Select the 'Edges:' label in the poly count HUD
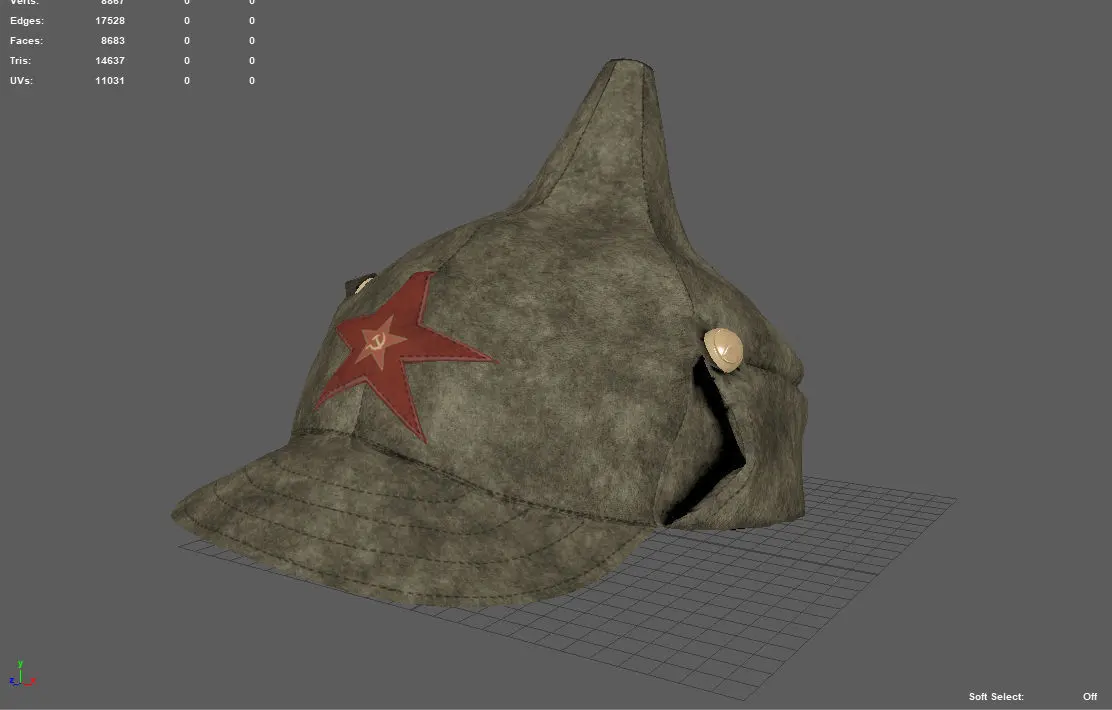The height and width of the screenshot is (710, 1112). [x=27, y=21]
